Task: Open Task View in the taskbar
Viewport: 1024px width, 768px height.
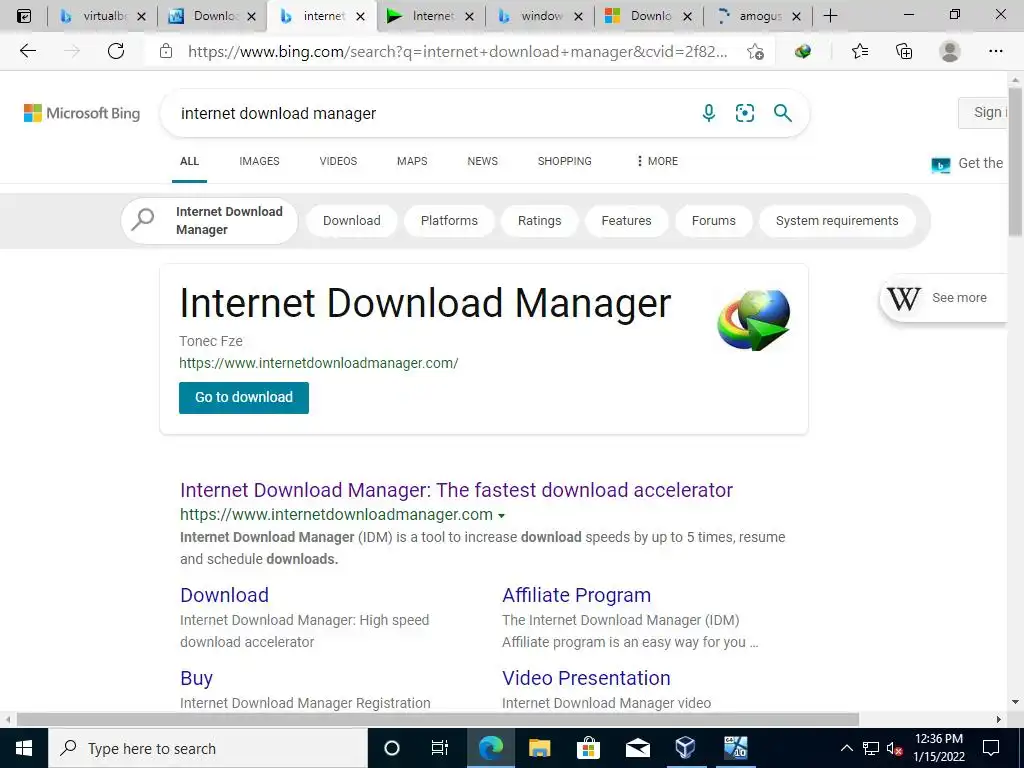Action: pos(440,748)
